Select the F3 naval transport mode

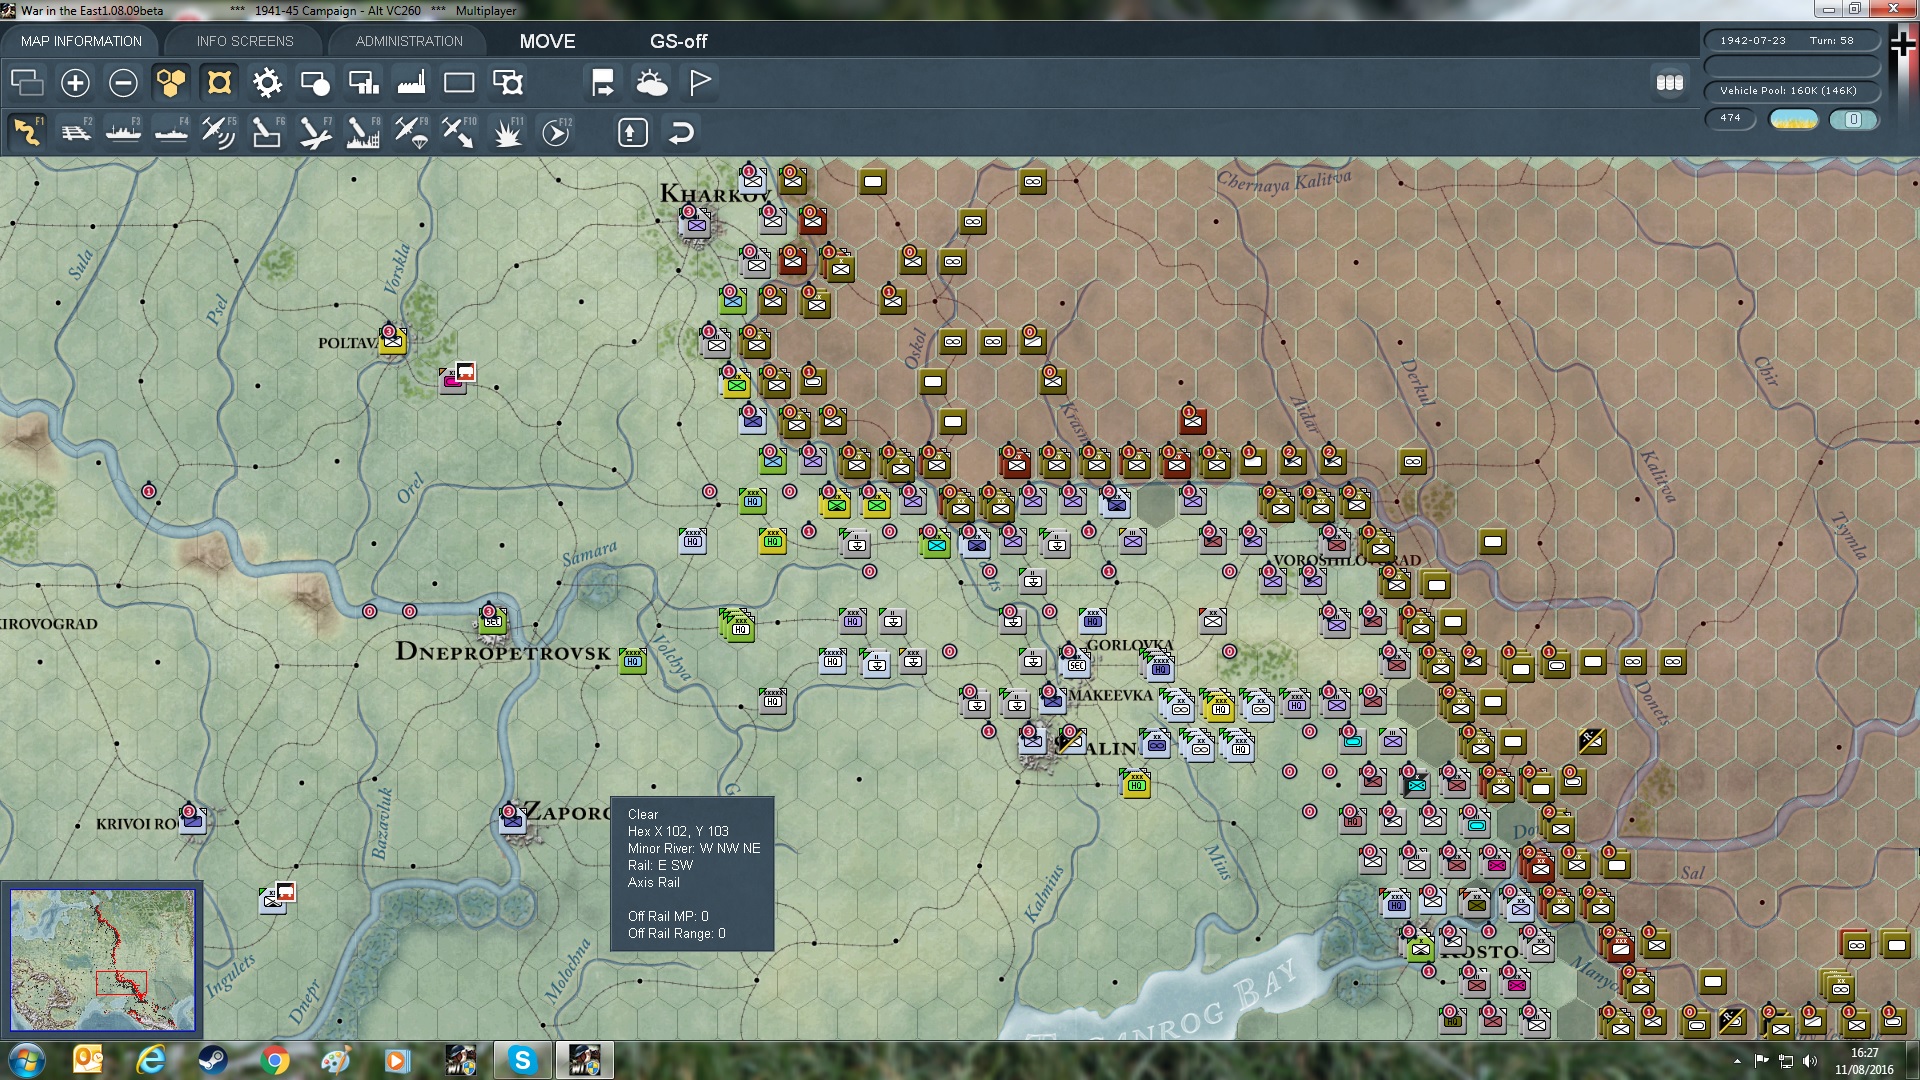point(123,132)
